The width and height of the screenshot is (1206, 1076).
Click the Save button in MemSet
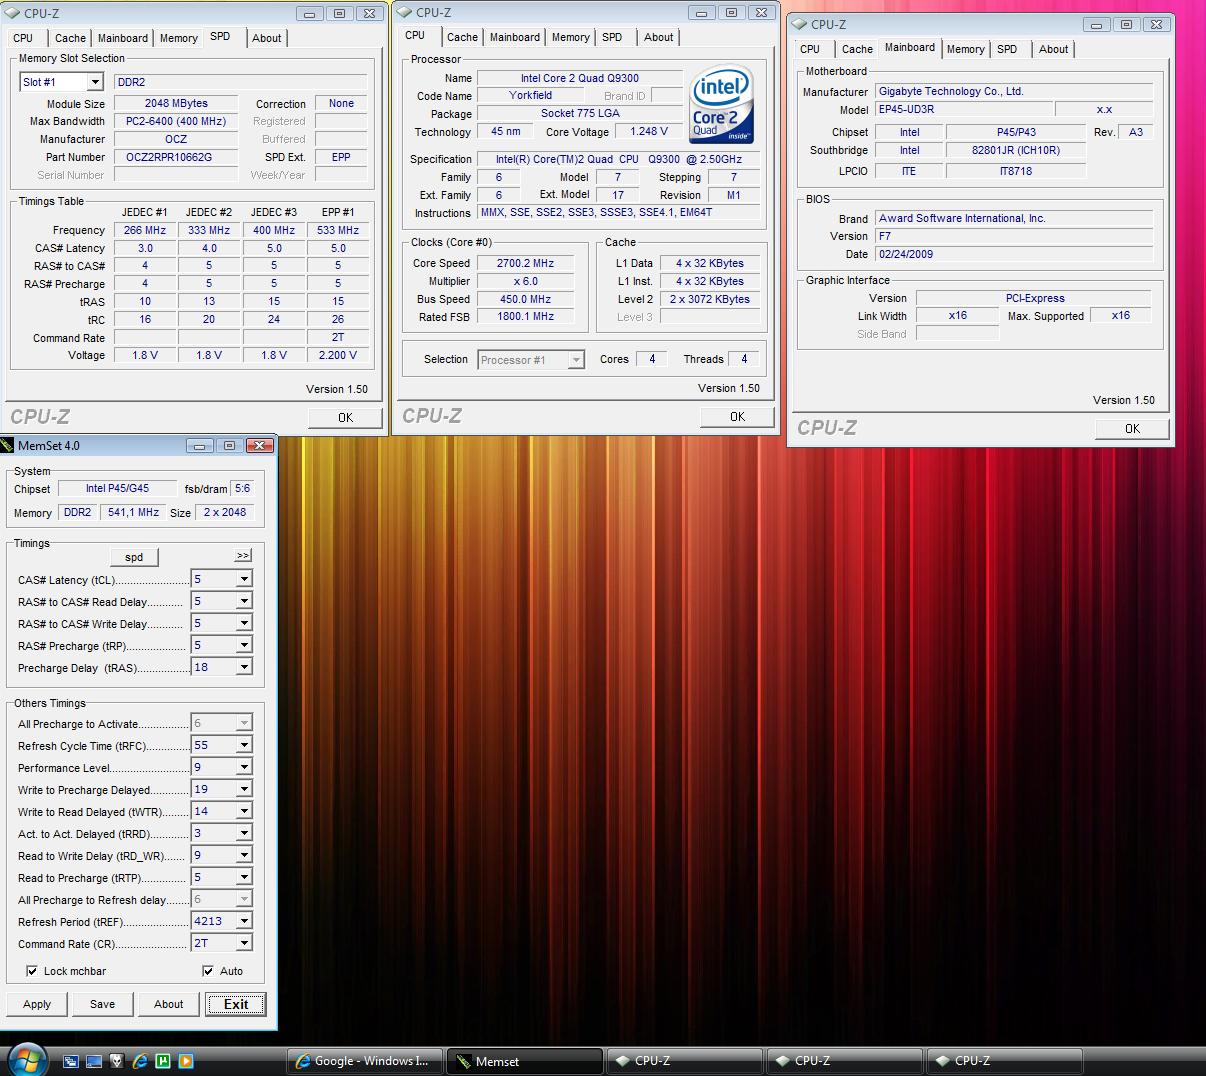coord(102,1004)
